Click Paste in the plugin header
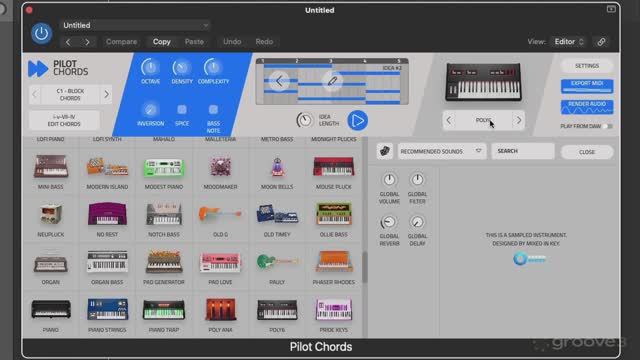This screenshot has width=640, height=360. pos(194,42)
